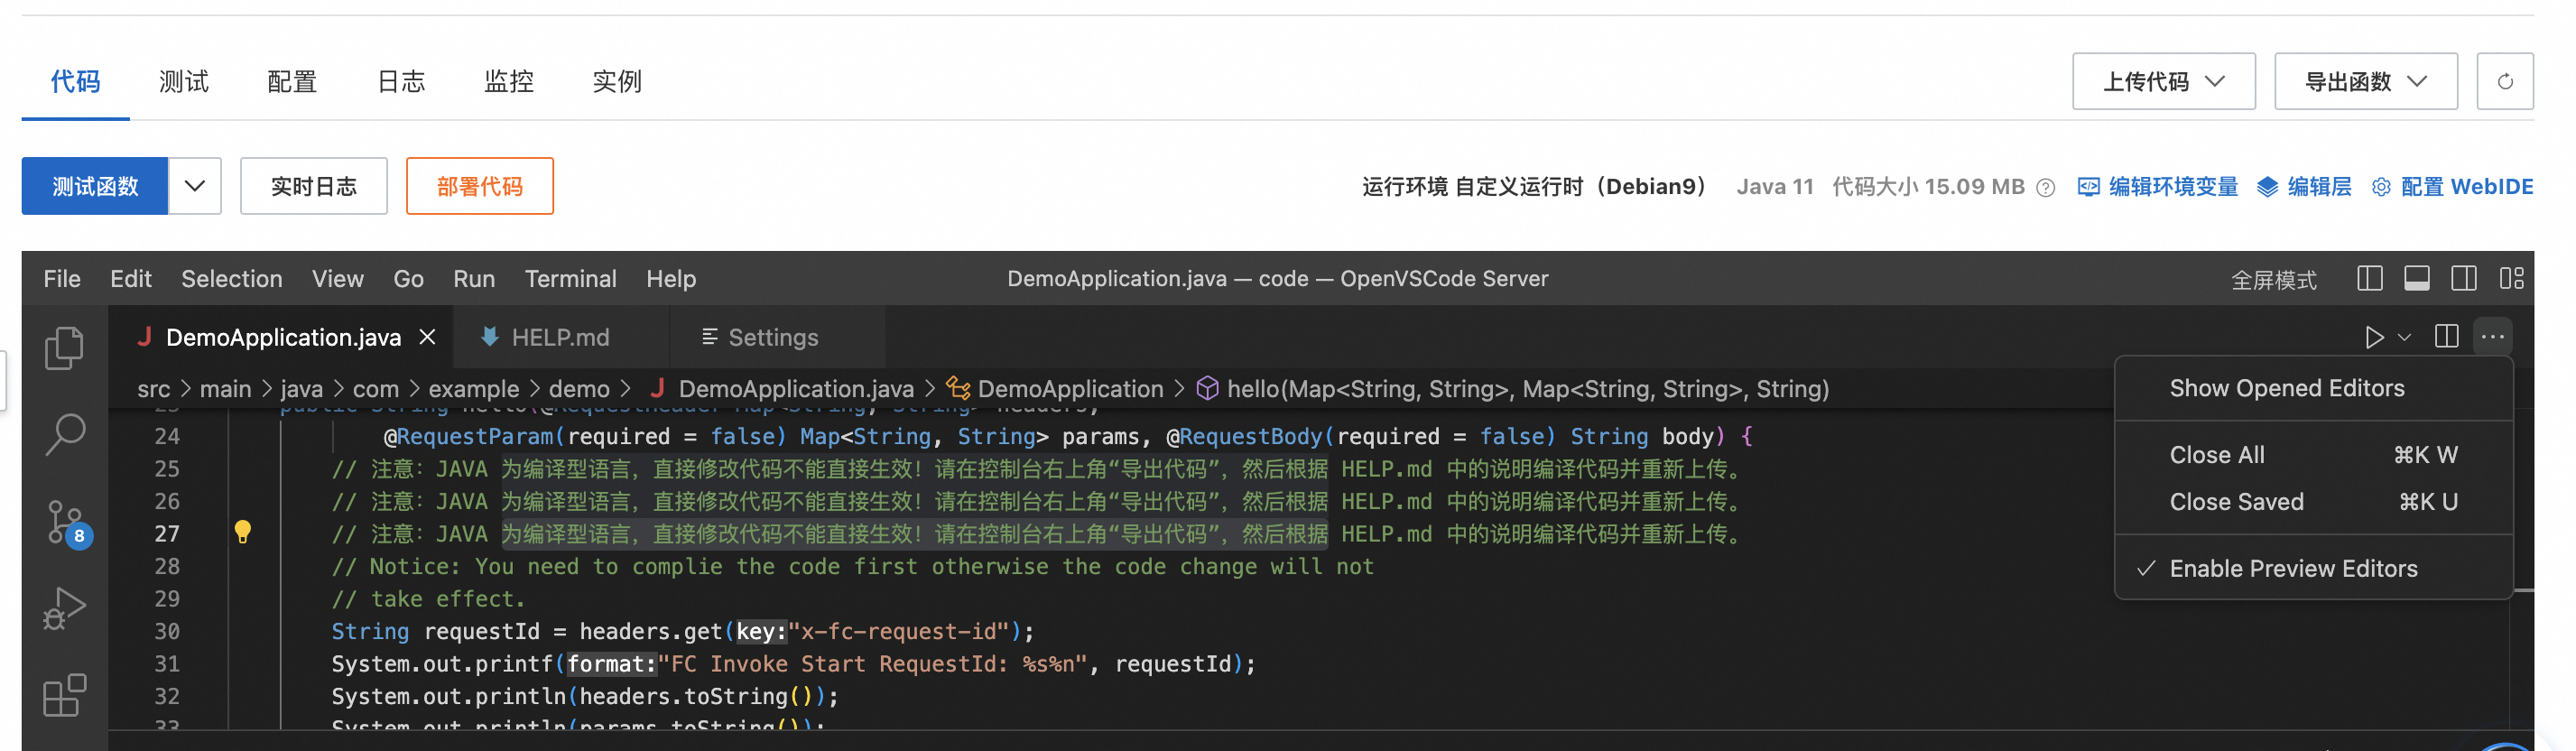Toggle bottom panel layout icon
Screen dimensions: 2576x751
pos(2416,278)
